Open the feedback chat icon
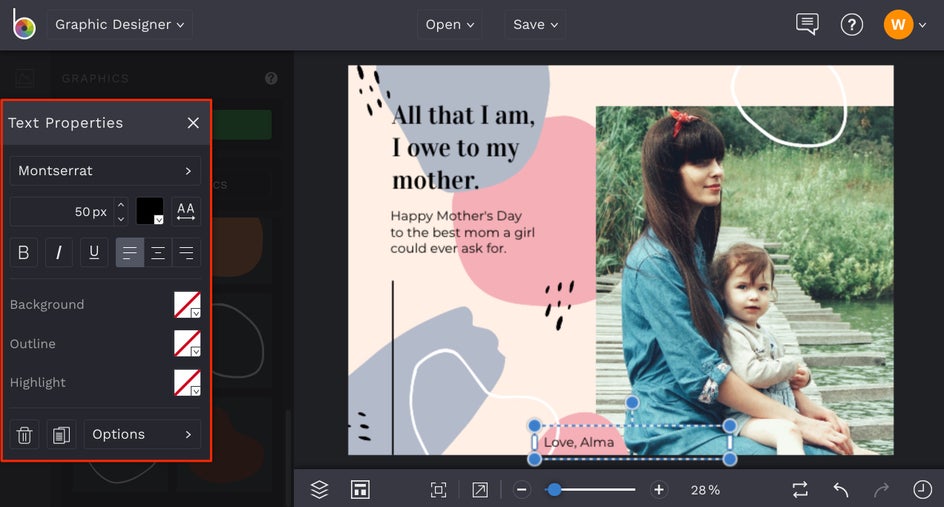 (807, 25)
